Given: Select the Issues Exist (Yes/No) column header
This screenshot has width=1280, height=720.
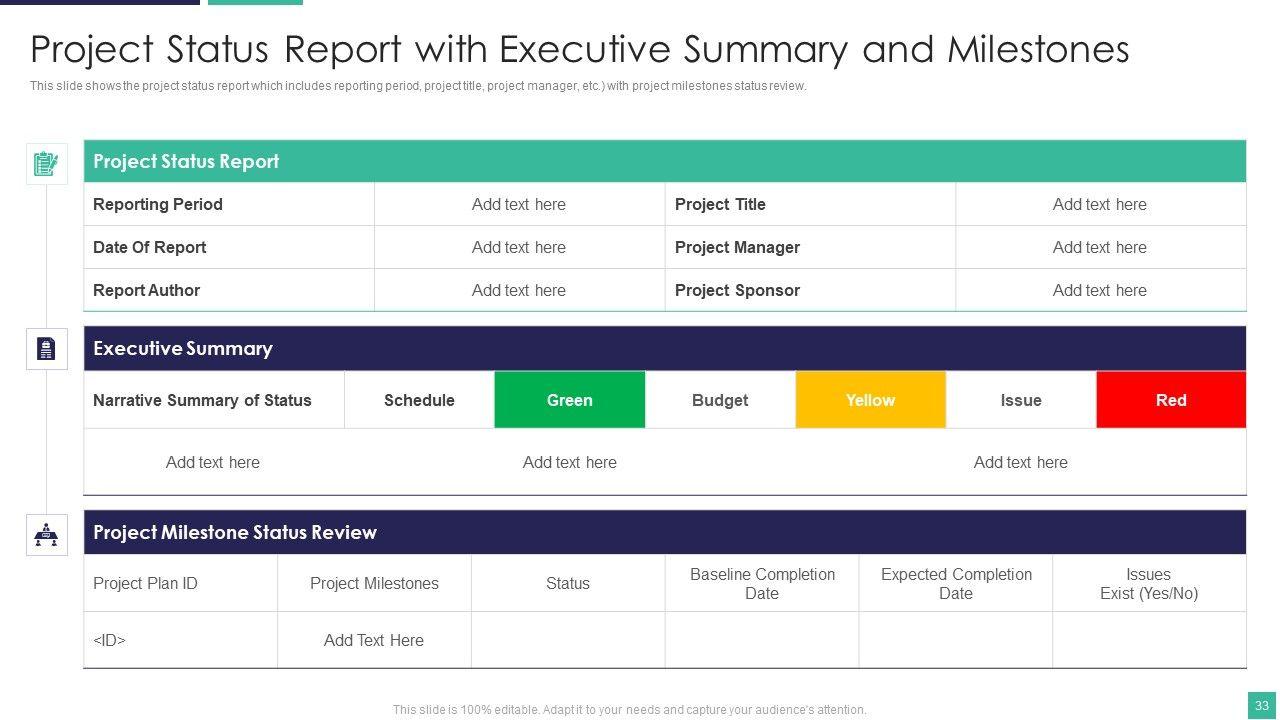Looking at the screenshot, I should (1148, 584).
